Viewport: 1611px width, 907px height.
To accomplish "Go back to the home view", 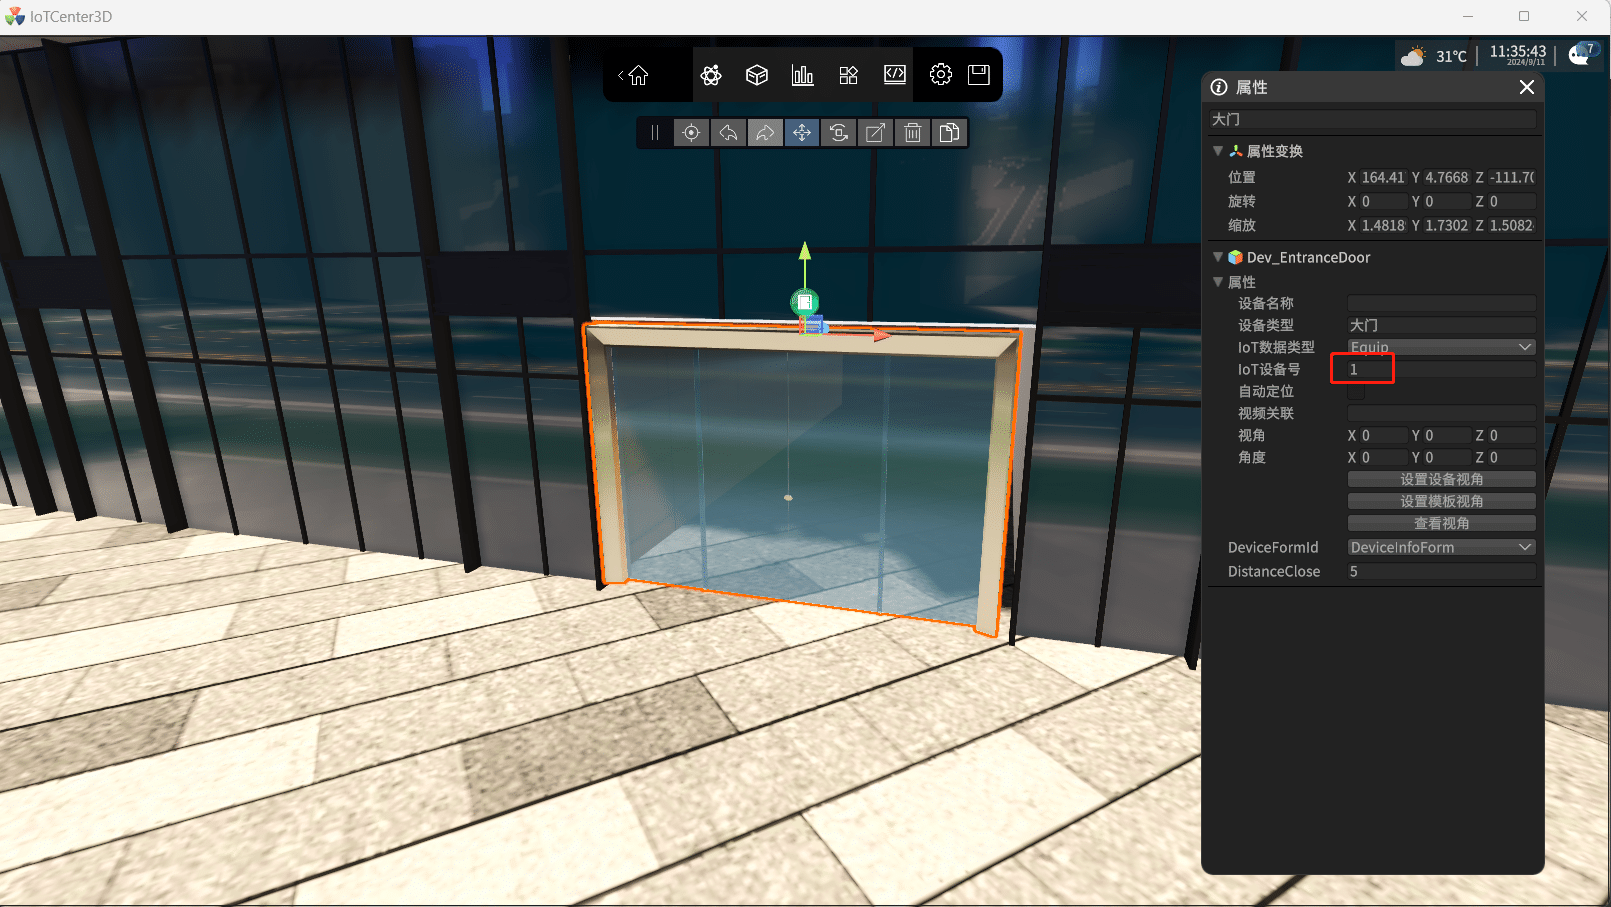I will click(634, 75).
